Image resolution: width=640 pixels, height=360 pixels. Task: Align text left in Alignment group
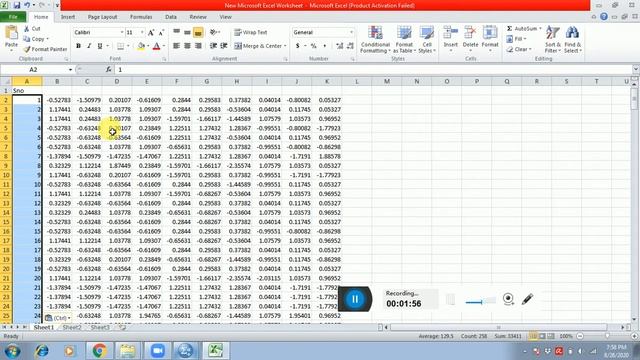click(x=176, y=46)
